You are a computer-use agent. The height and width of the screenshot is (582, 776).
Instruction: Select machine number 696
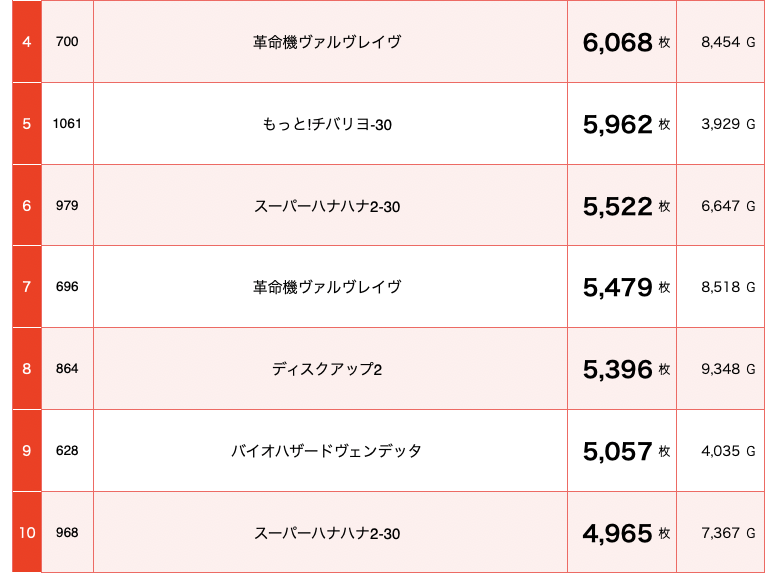coord(67,287)
